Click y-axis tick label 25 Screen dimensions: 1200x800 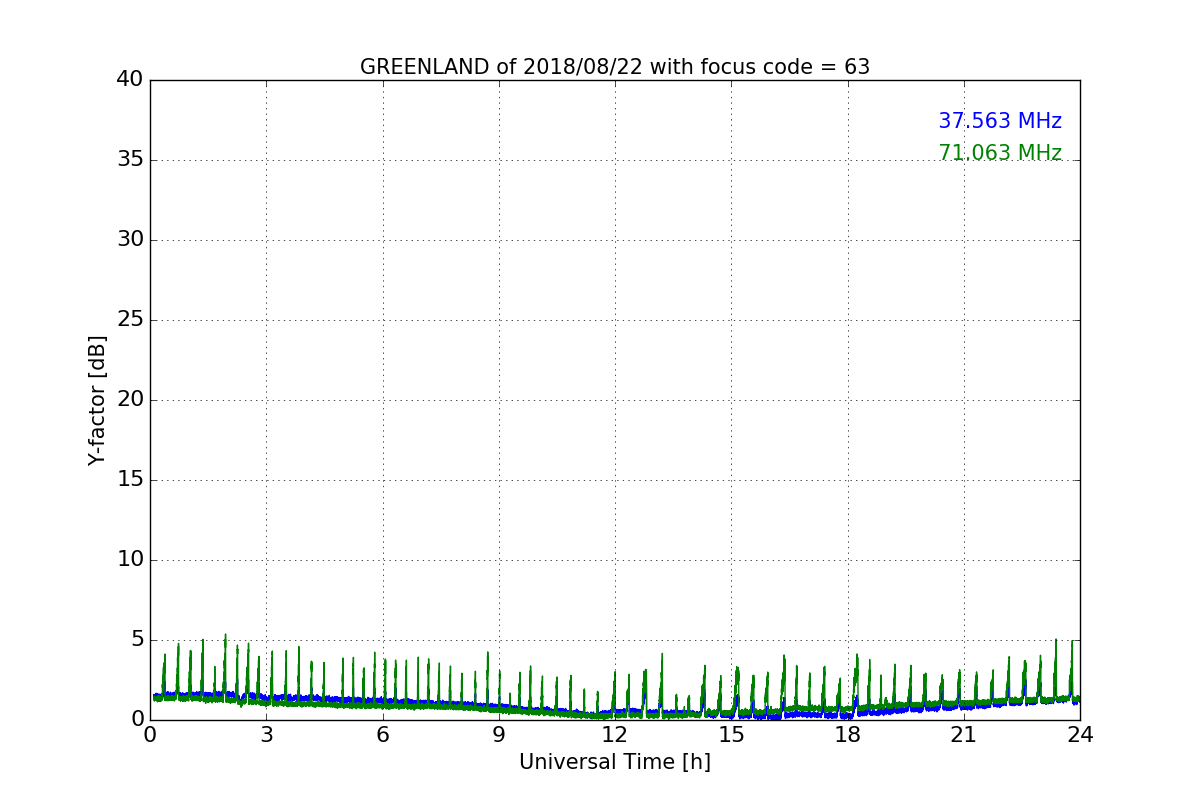click(x=130, y=319)
